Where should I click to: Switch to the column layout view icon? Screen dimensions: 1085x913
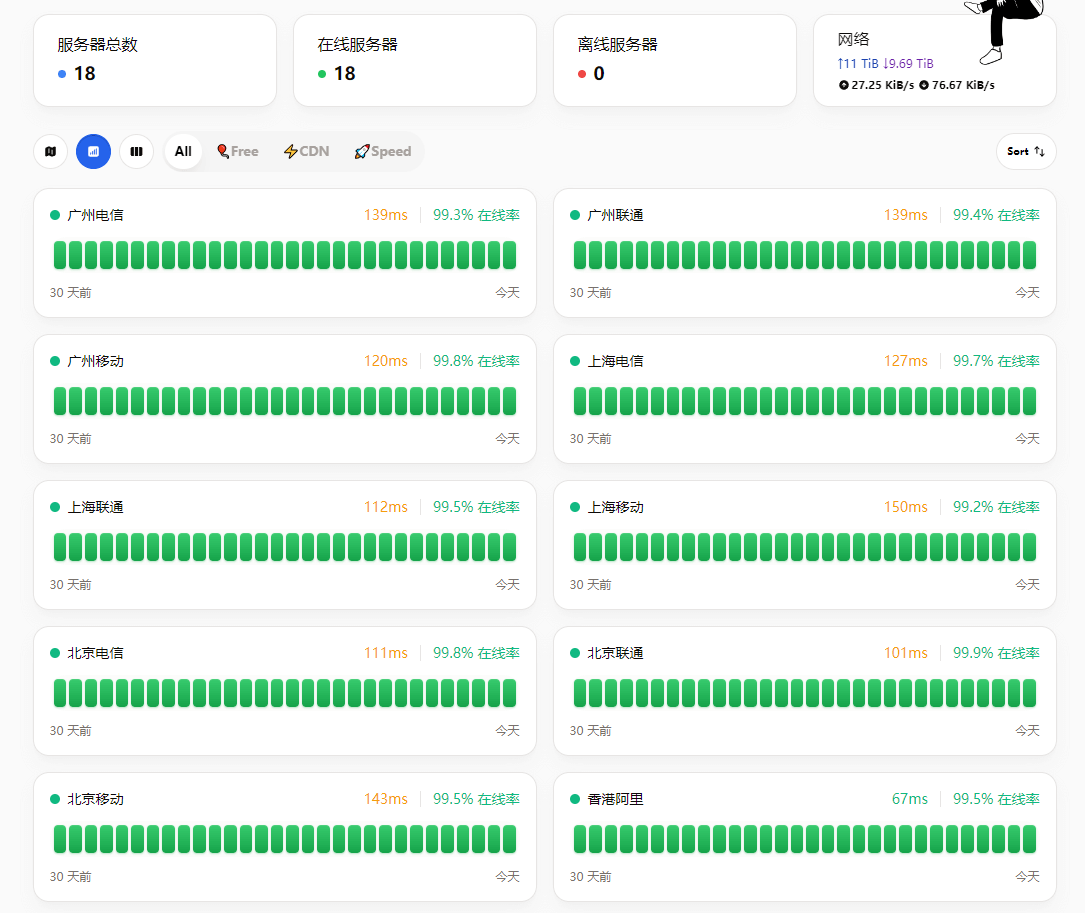pos(136,151)
